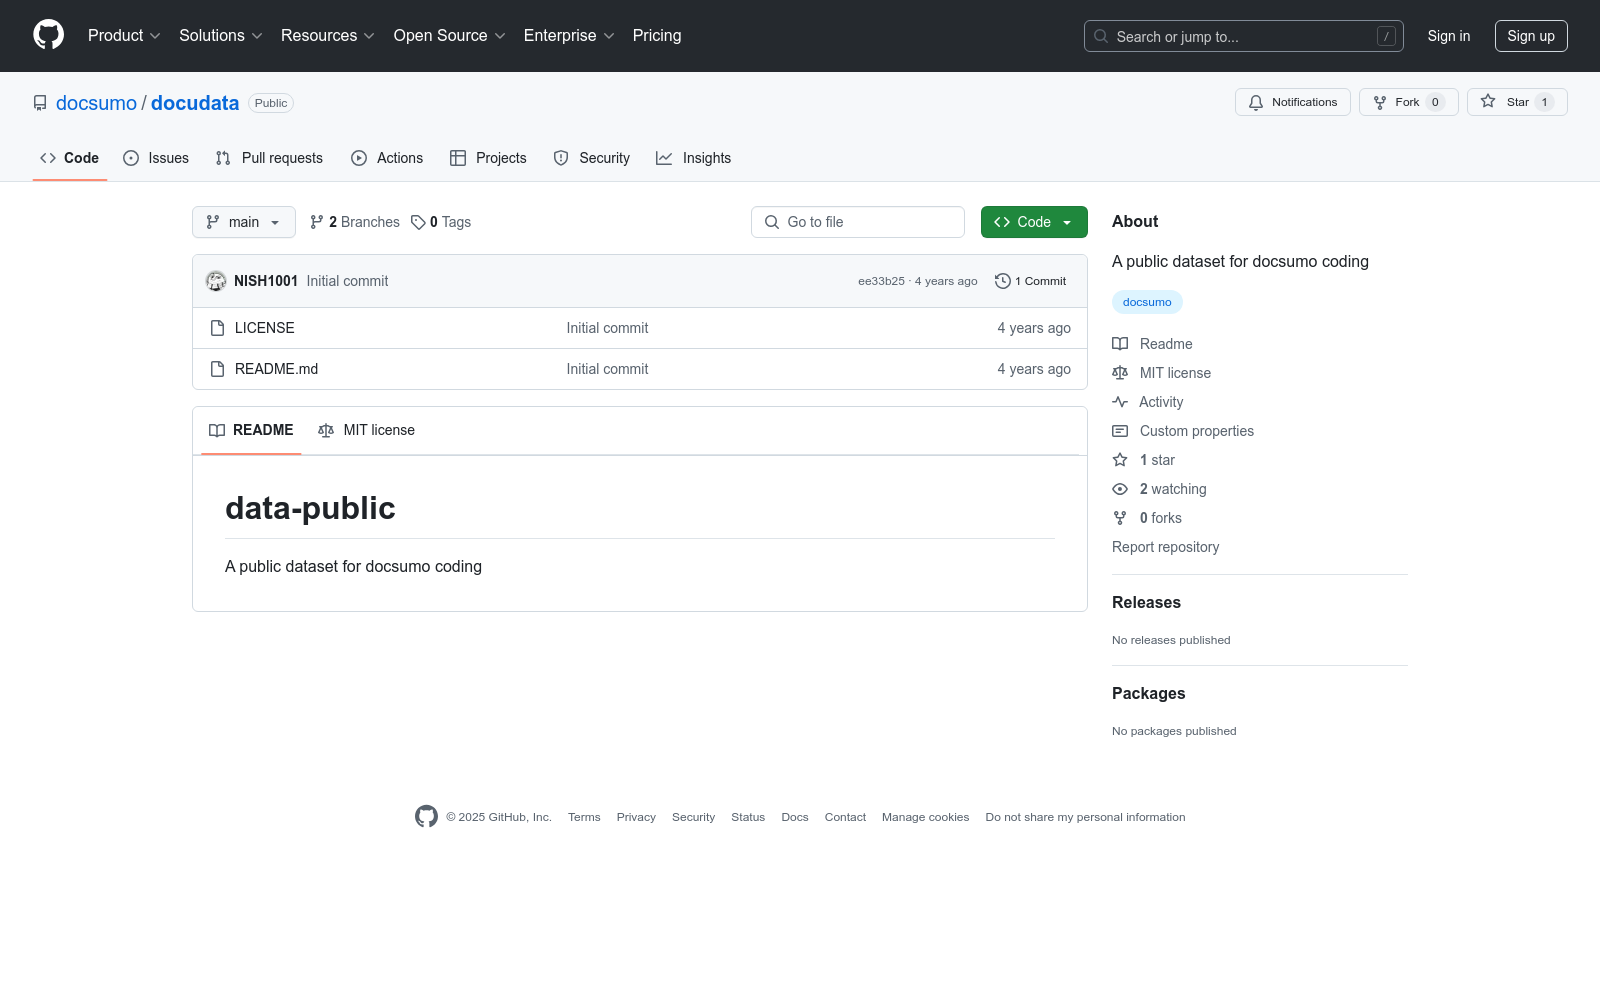Open the Product dropdown menu
The height and width of the screenshot is (1000, 1600).
point(124,36)
